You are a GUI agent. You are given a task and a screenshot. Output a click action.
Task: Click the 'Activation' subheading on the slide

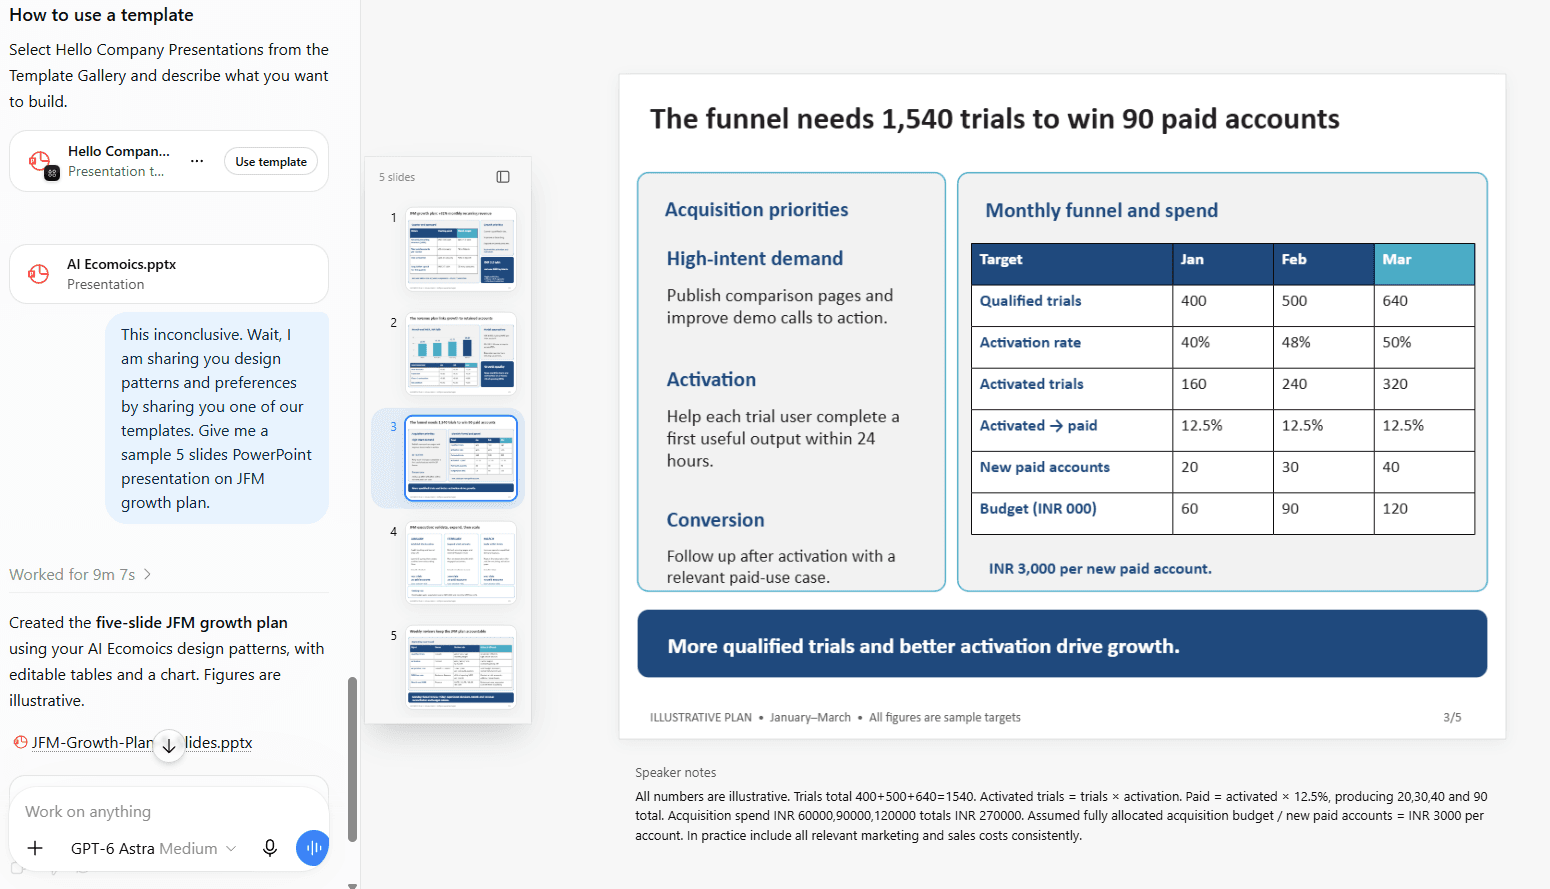click(x=711, y=379)
